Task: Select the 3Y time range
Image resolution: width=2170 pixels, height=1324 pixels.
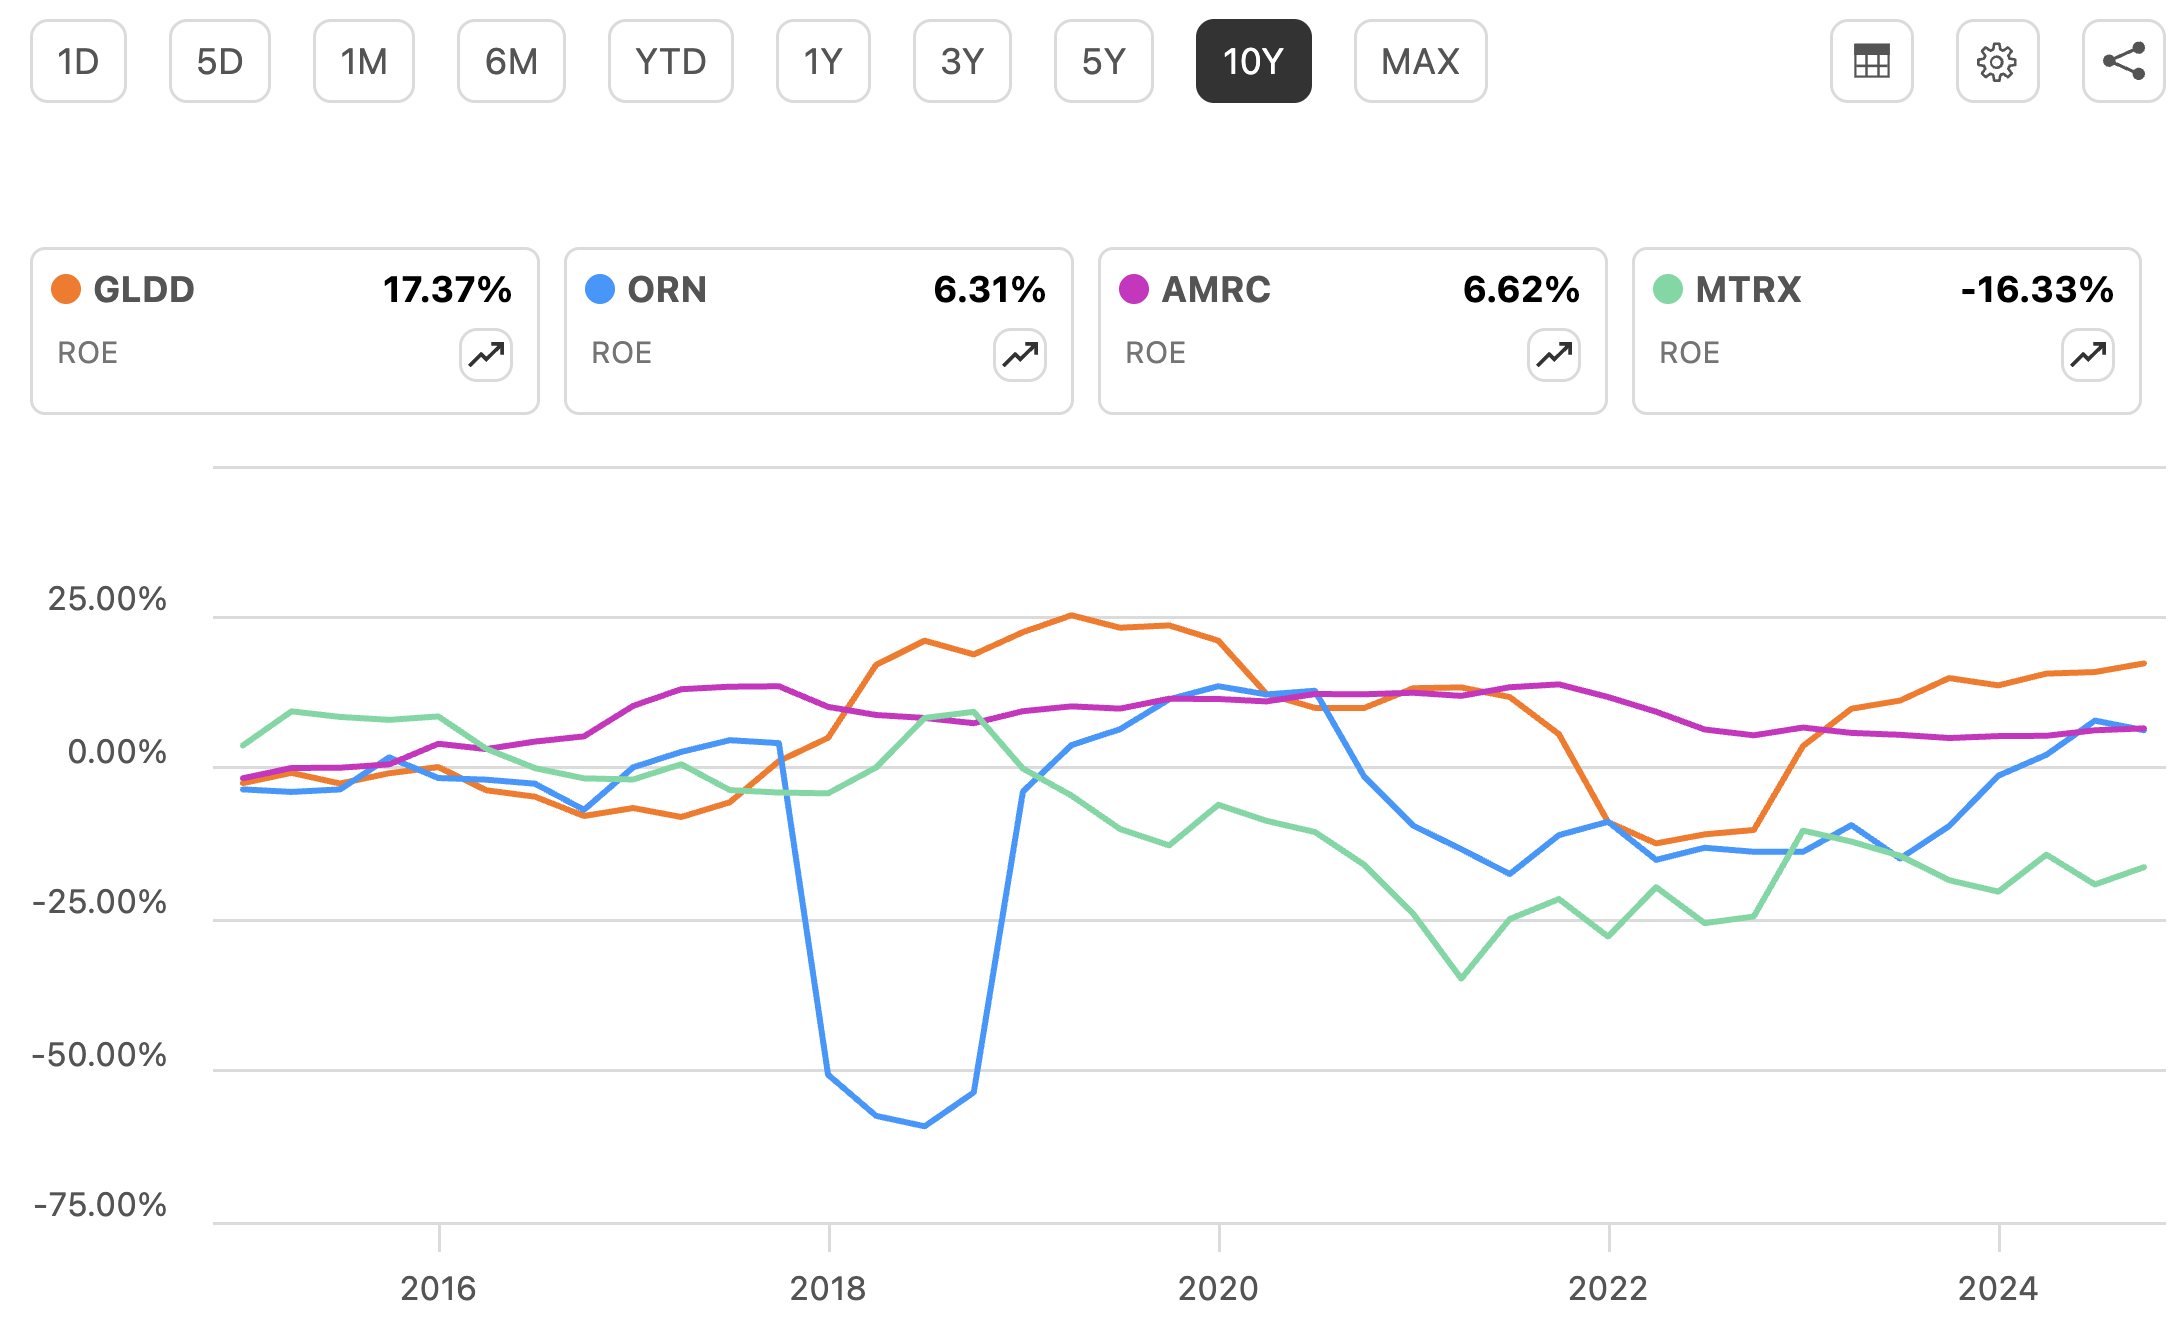Action: click(962, 61)
